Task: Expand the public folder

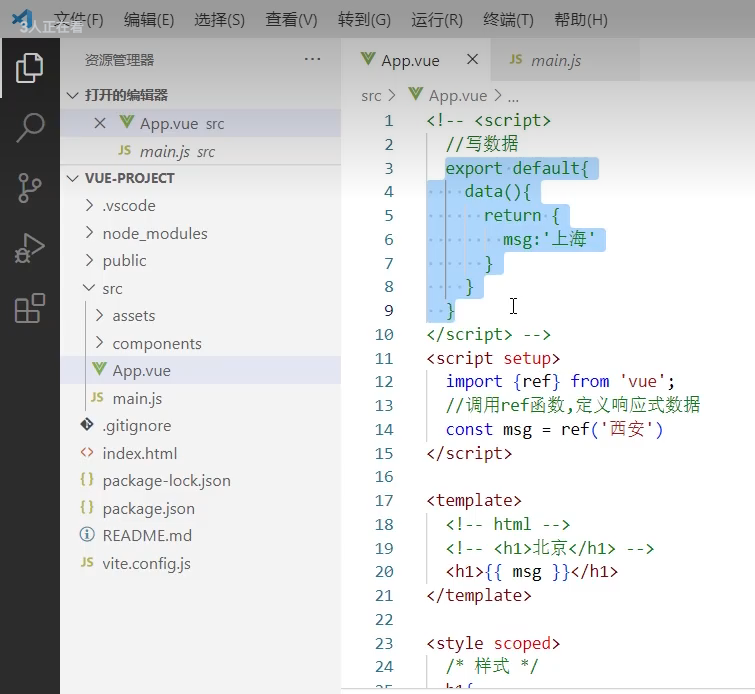Action: click(x=201, y=261)
